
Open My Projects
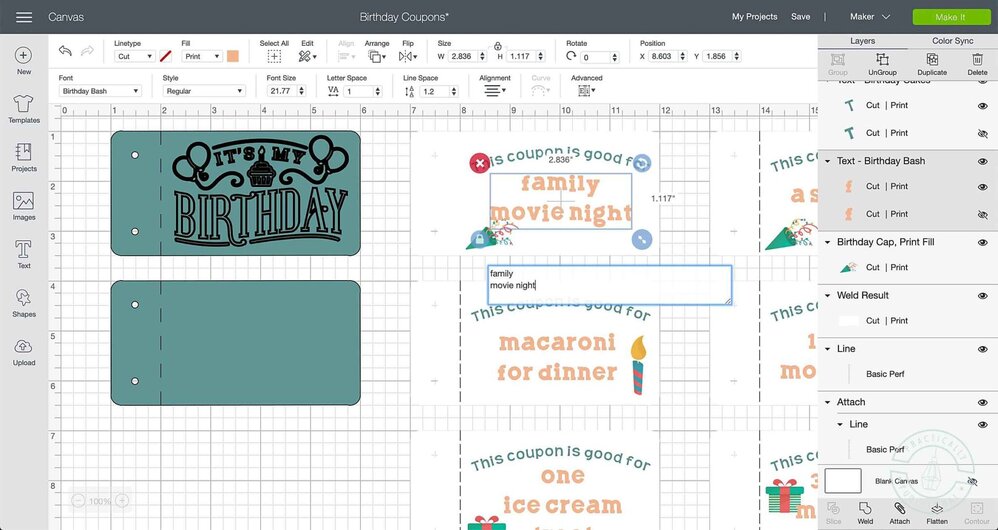tap(754, 17)
